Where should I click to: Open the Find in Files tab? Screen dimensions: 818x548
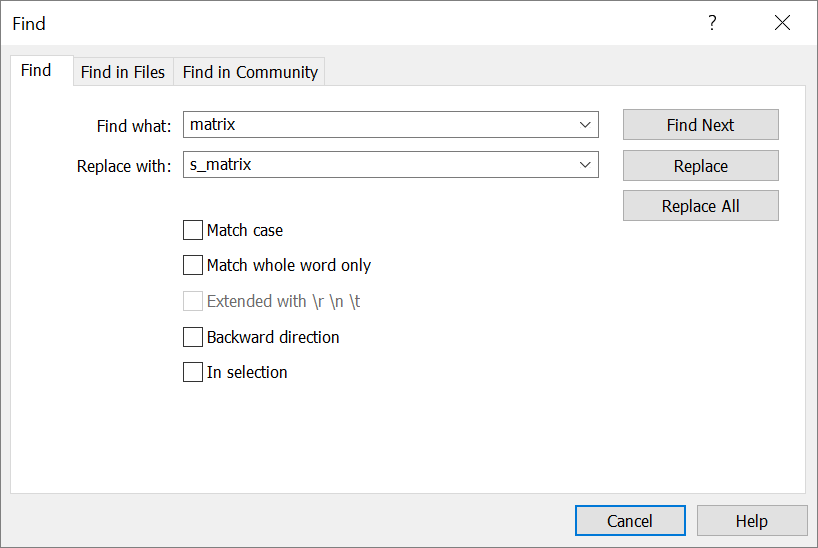(123, 72)
